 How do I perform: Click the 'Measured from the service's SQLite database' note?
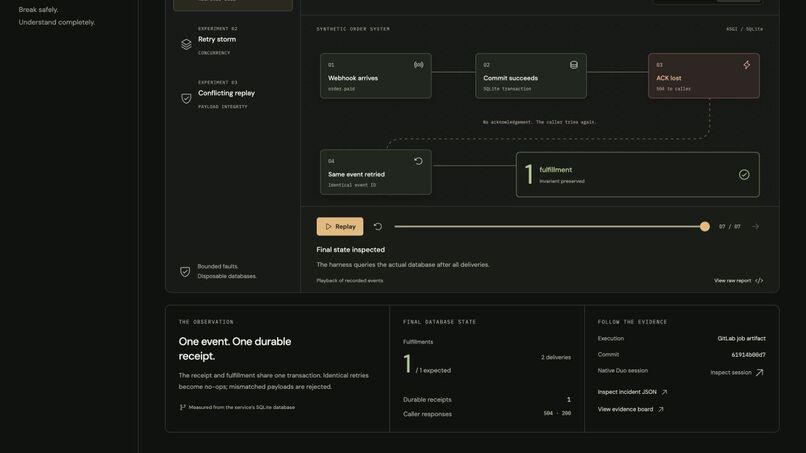242,407
